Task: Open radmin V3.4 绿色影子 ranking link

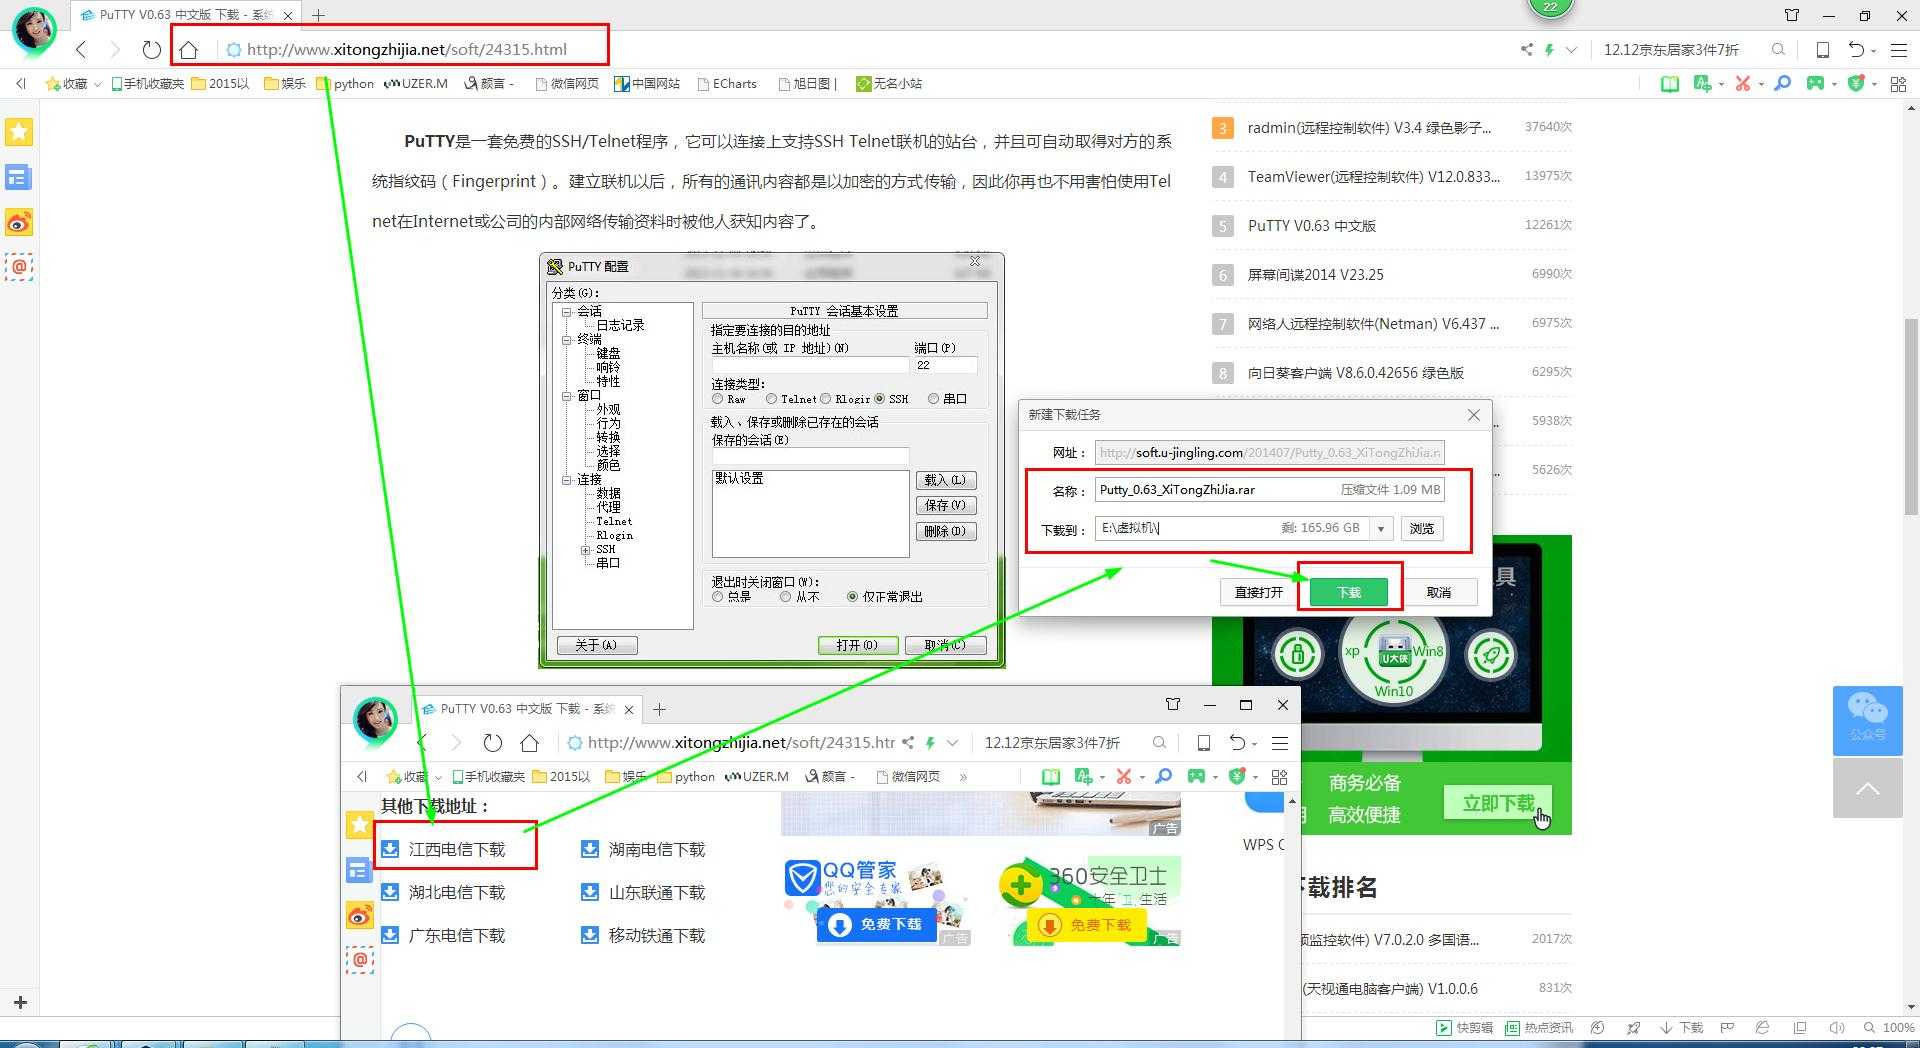Action: (1369, 128)
